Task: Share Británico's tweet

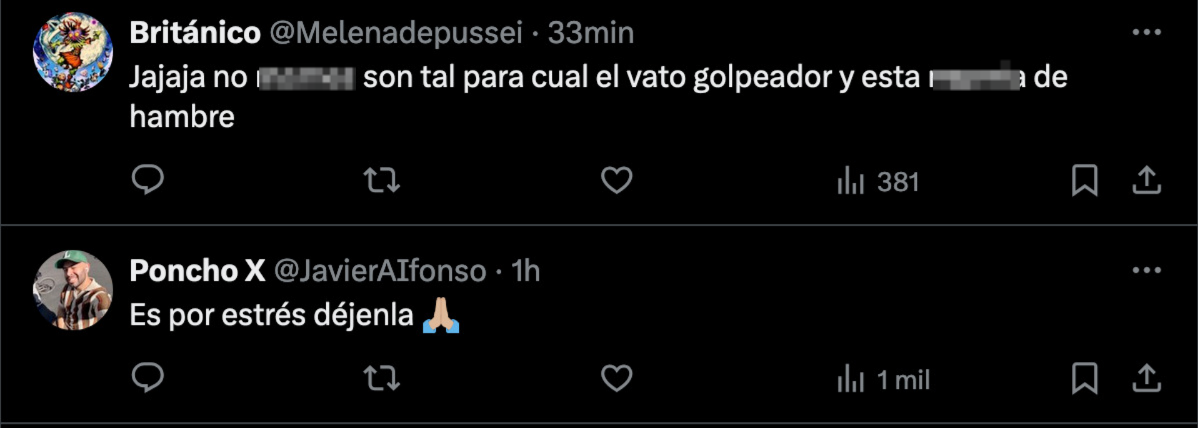Action: click(x=1146, y=180)
